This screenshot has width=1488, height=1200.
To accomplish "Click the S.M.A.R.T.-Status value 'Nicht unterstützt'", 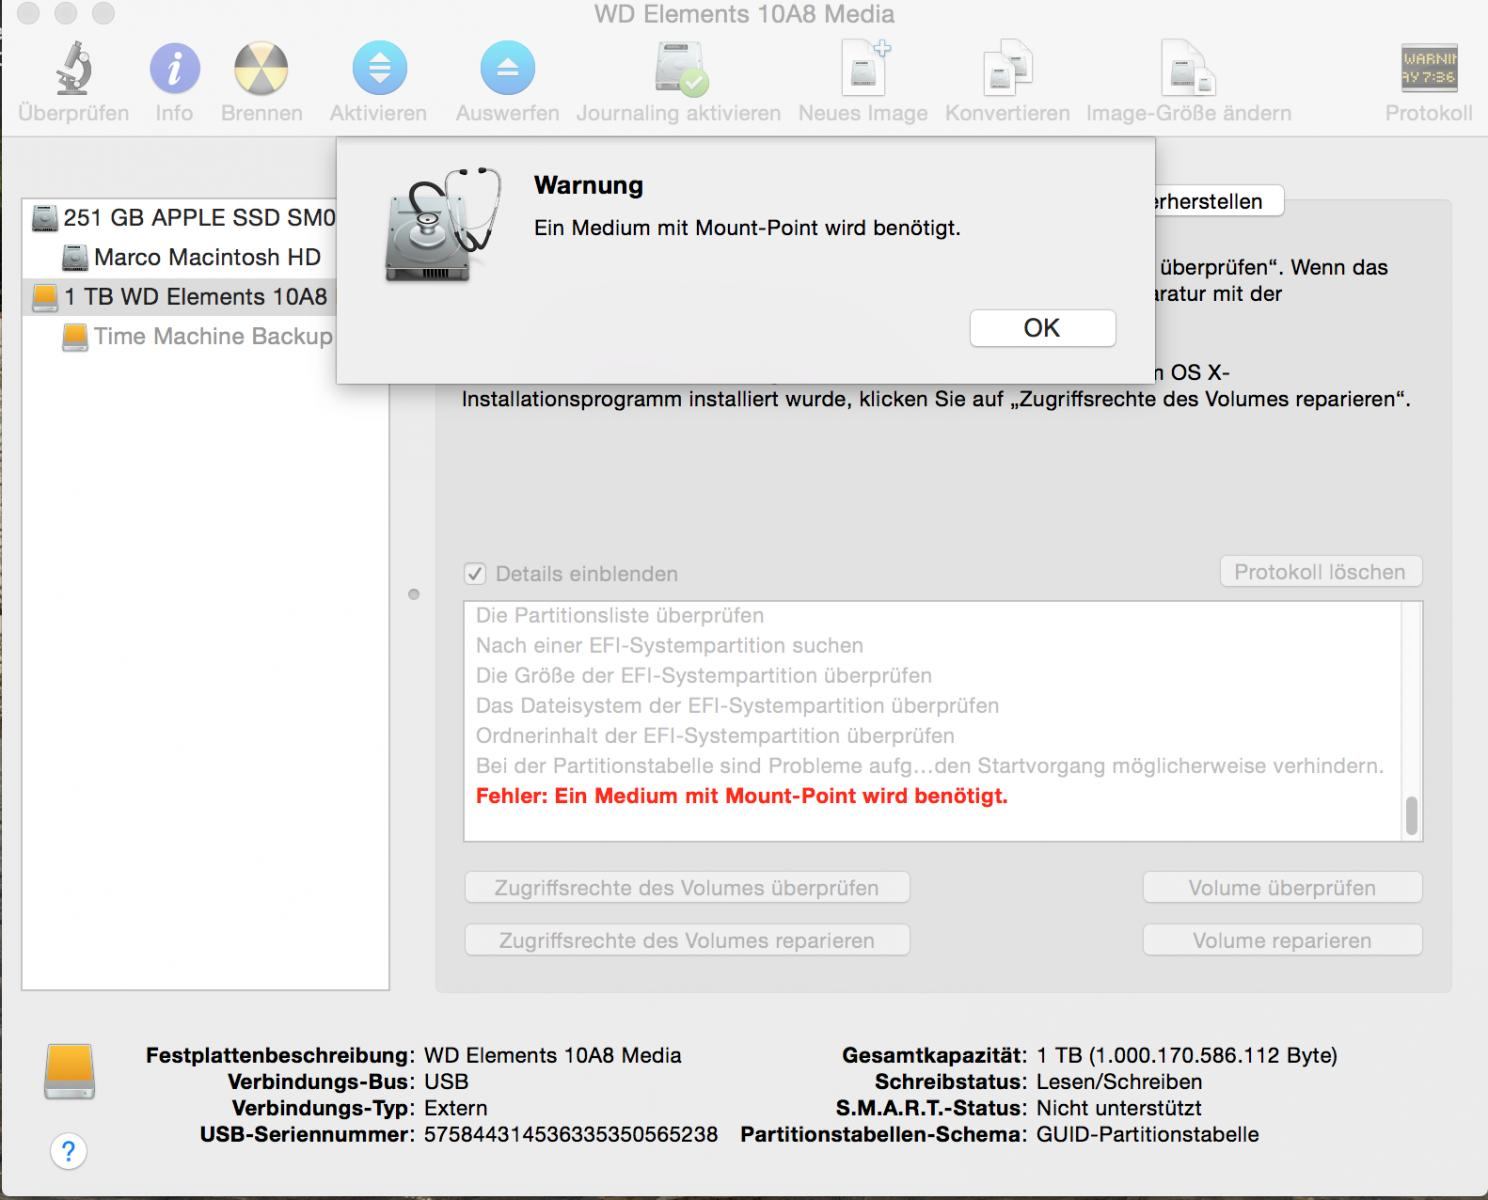I will click(x=1119, y=1108).
